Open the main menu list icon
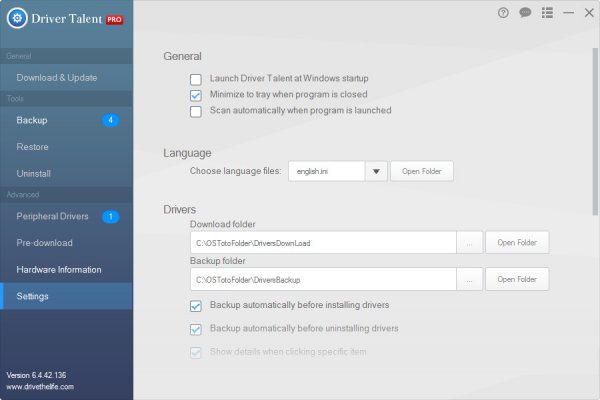 (547, 13)
